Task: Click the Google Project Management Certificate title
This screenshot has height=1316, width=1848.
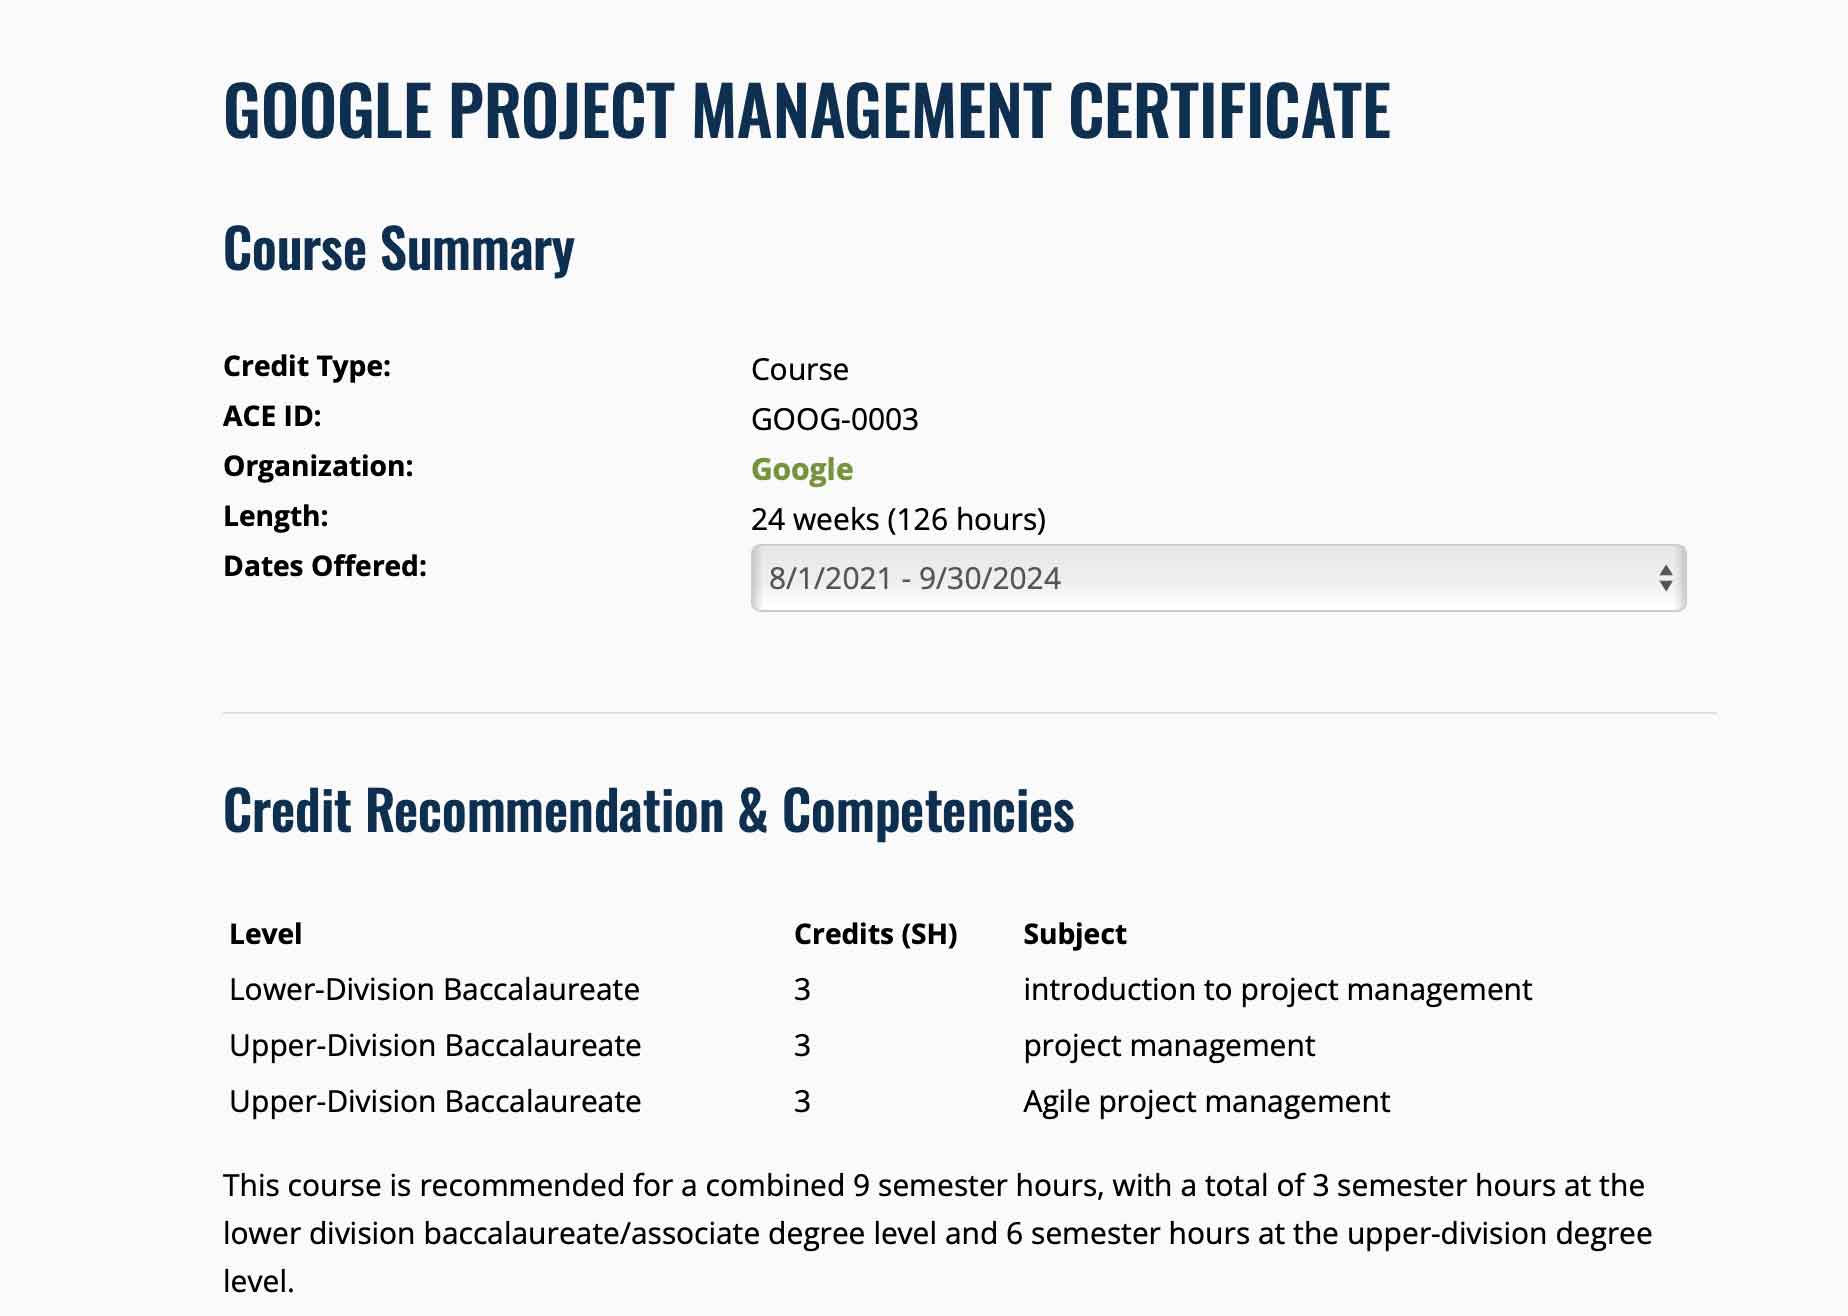Action: coord(806,110)
